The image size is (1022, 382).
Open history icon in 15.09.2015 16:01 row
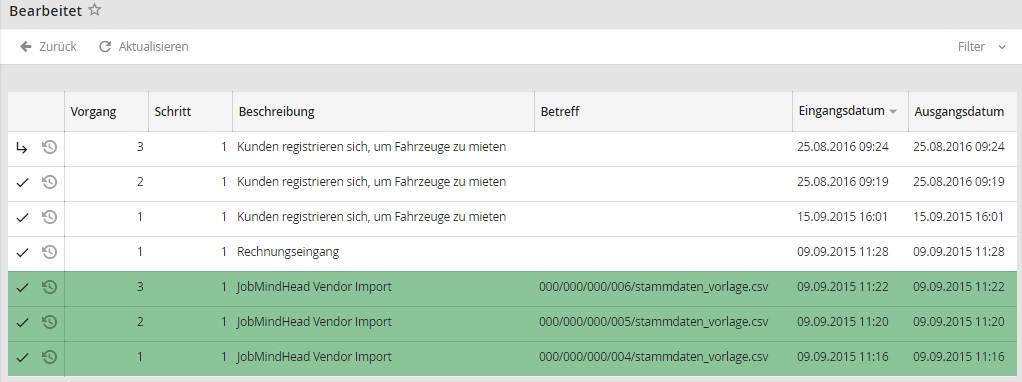[x=50, y=217]
